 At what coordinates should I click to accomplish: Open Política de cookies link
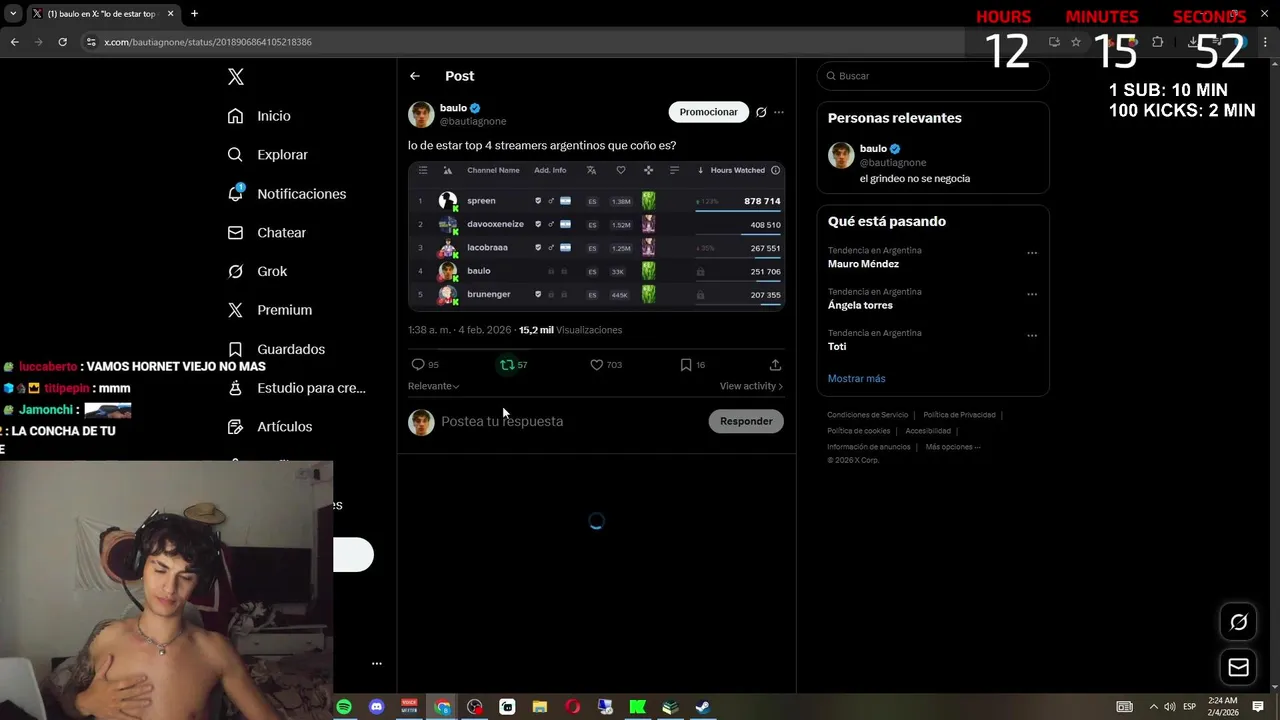tap(858, 431)
